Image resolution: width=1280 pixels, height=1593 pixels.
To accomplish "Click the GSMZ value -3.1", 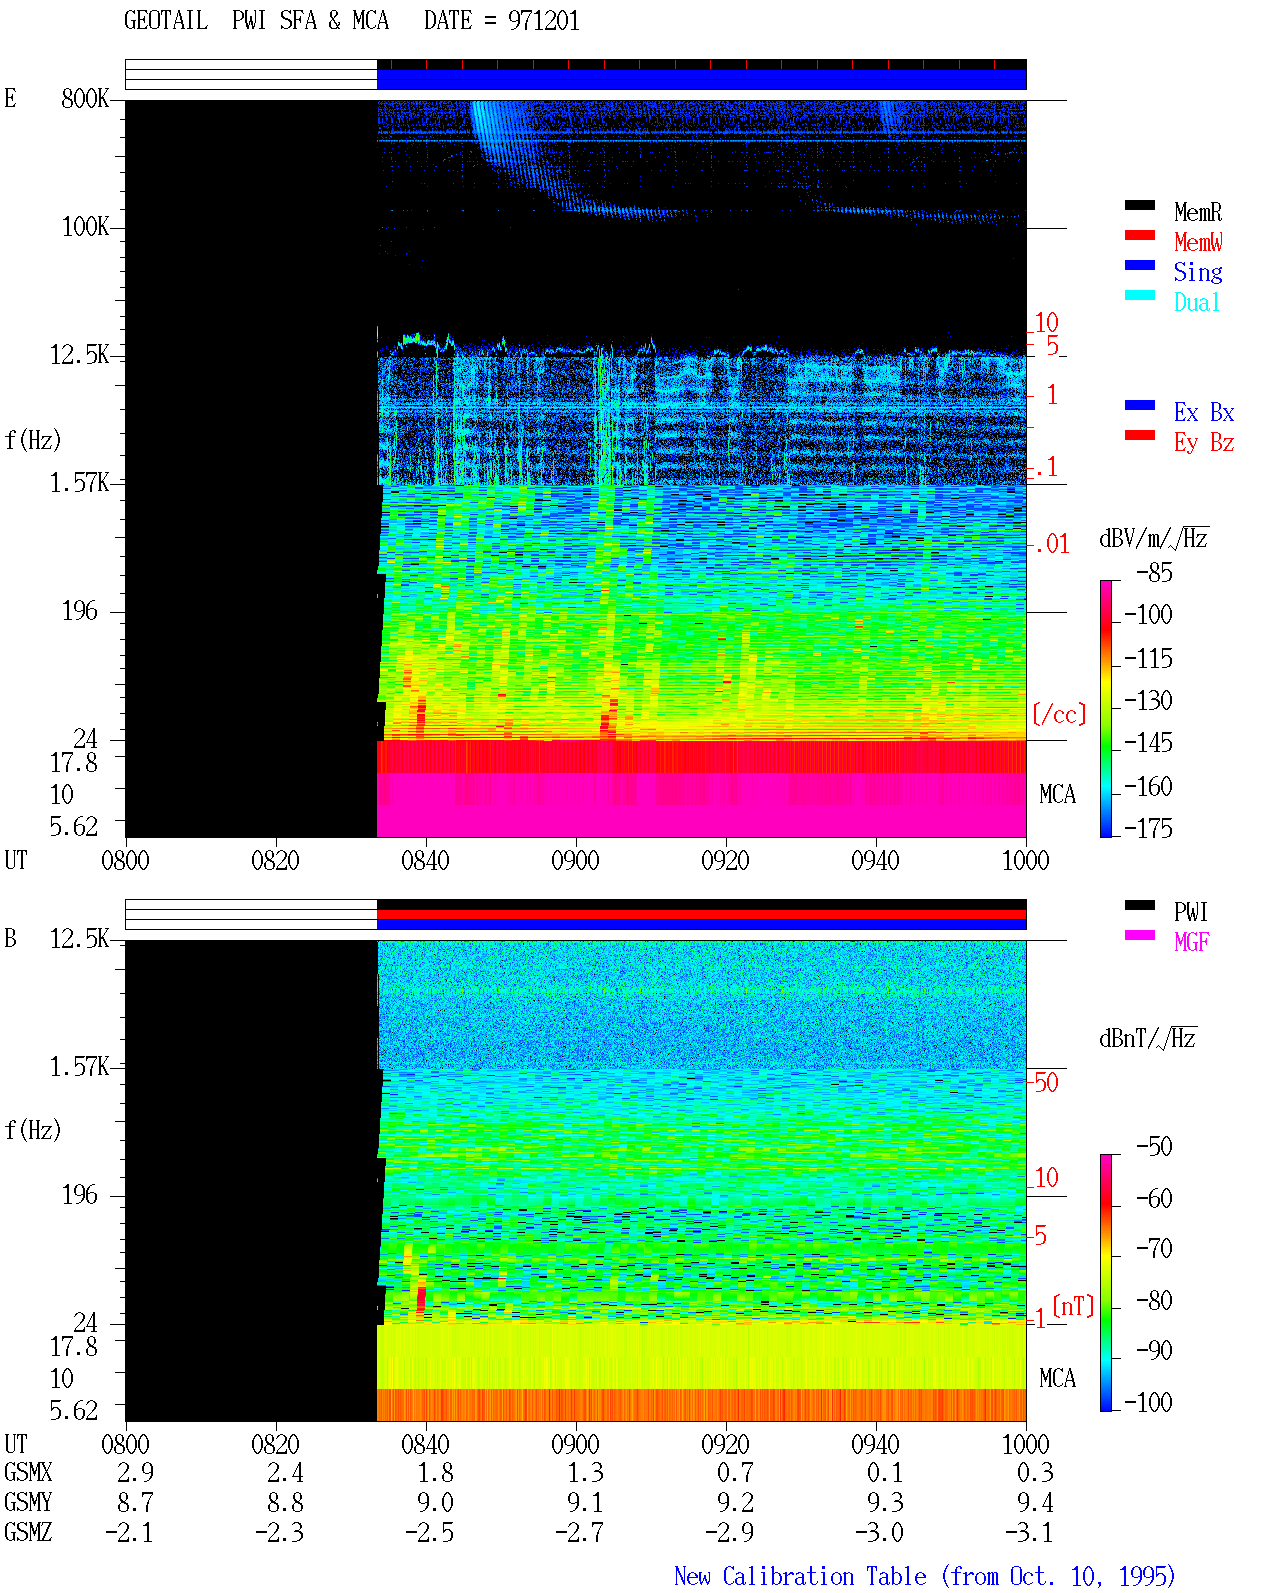I will coord(1029,1532).
